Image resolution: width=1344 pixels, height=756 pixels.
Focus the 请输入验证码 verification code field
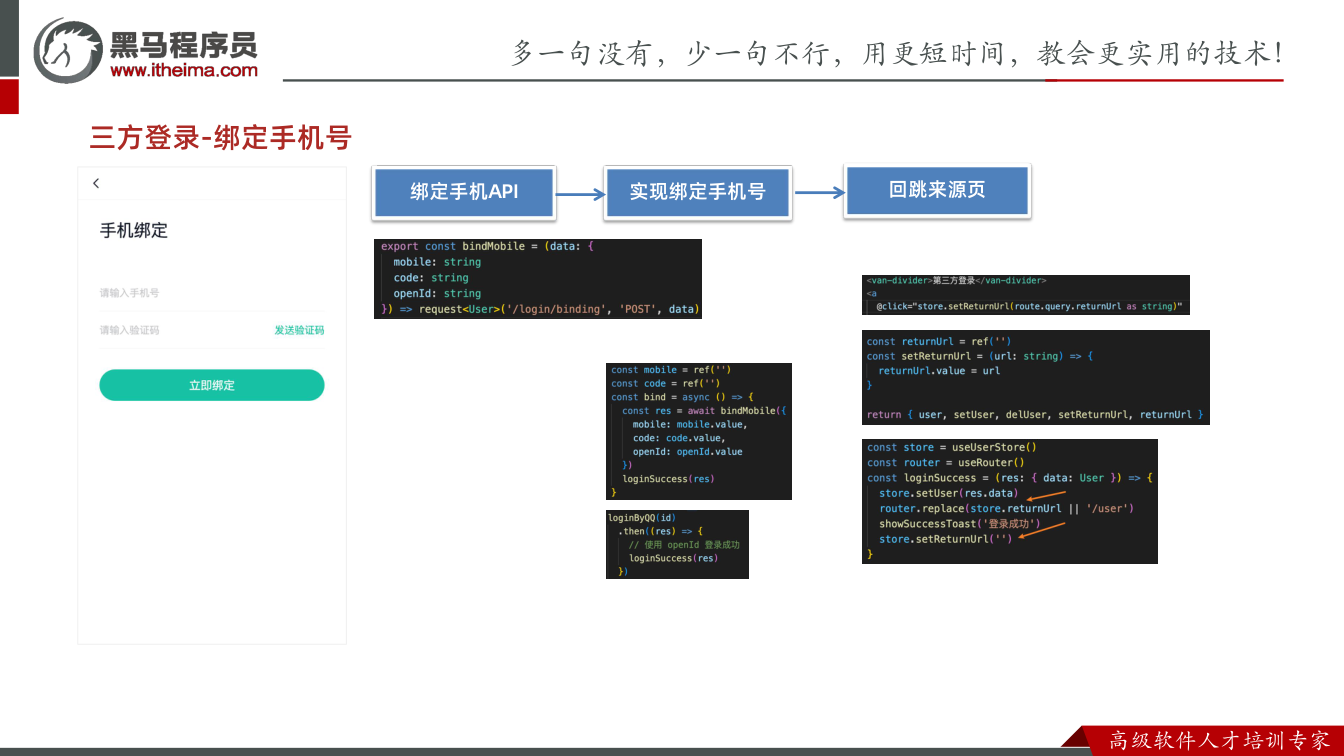(x=180, y=330)
